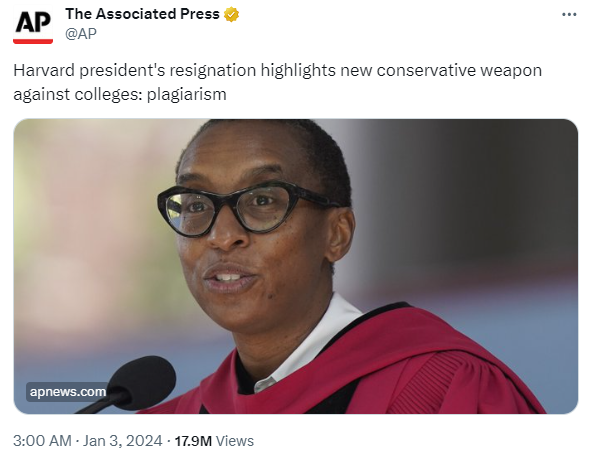589x456 pixels.
Task: Click the gold verified badge
Action: [231, 14]
